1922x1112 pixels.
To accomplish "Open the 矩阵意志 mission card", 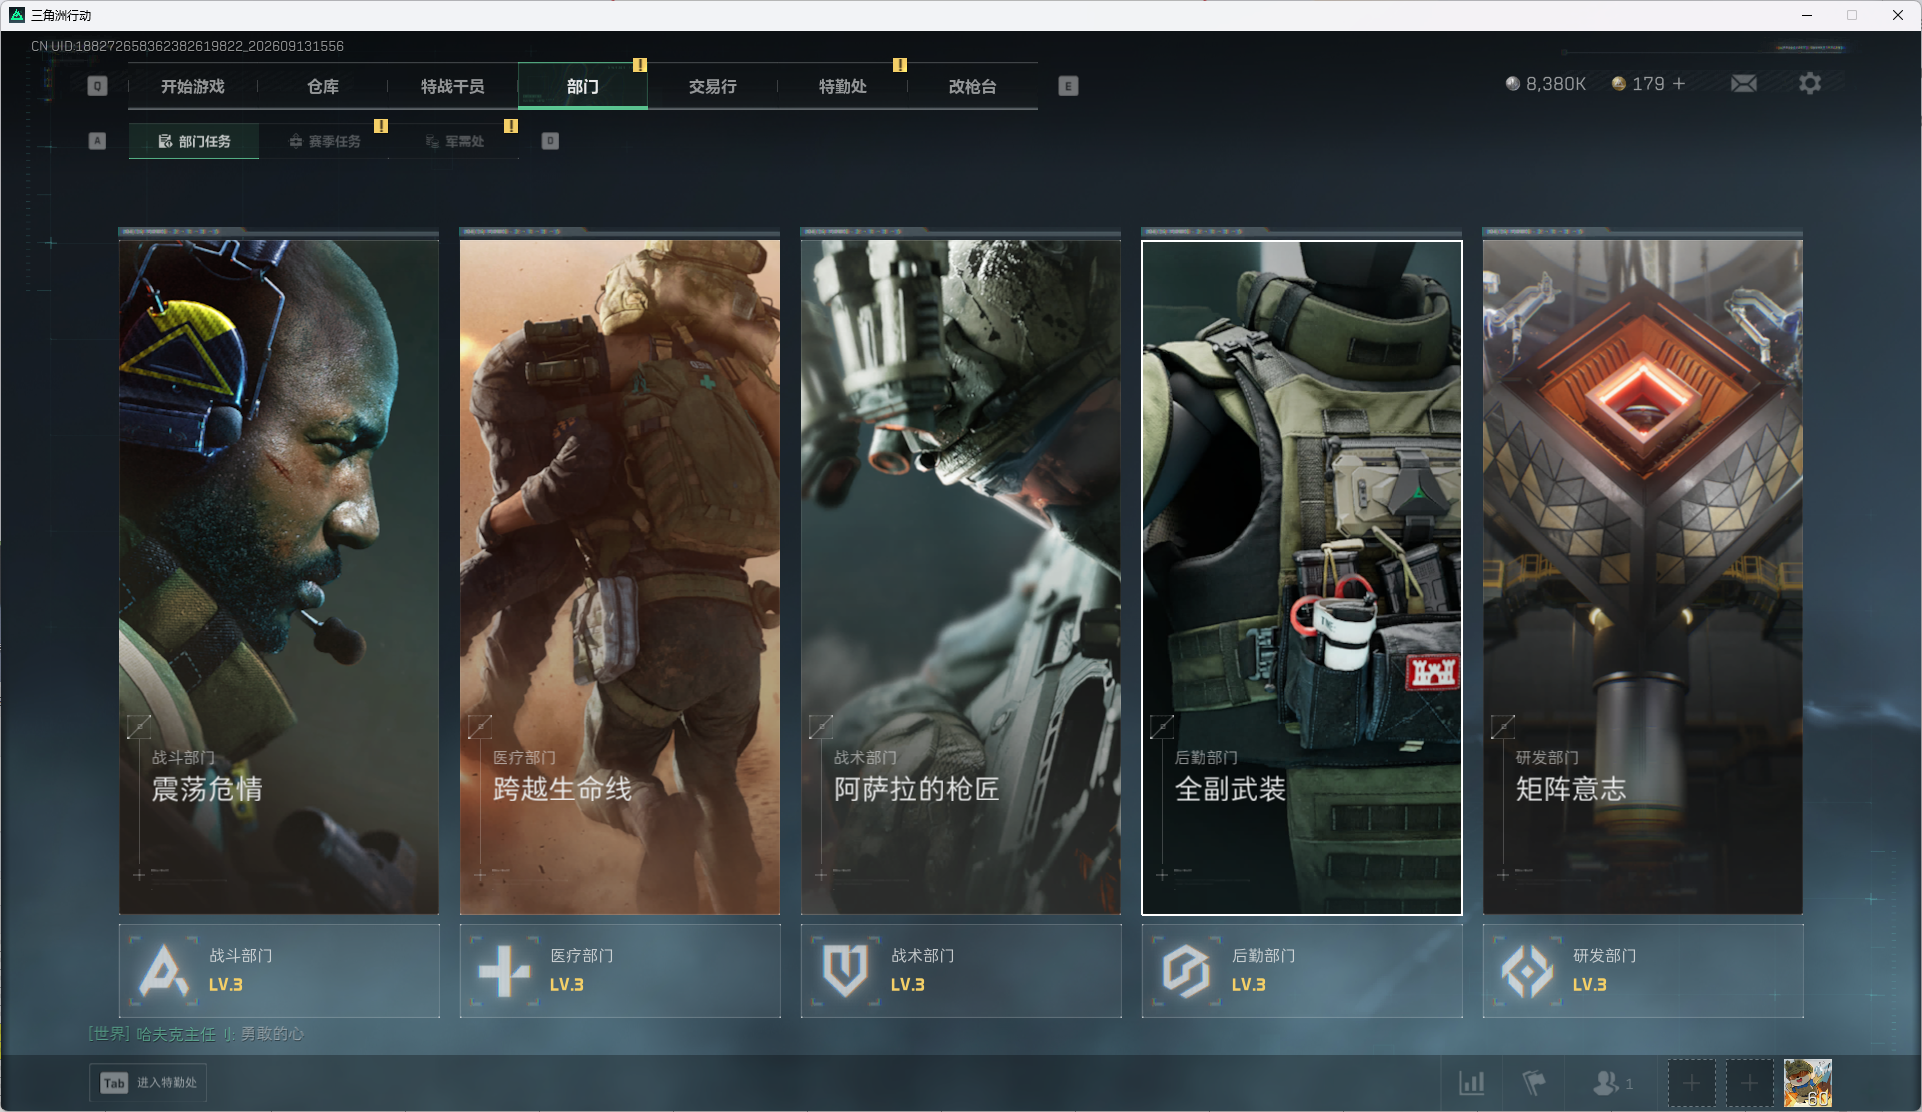I will (x=1643, y=577).
